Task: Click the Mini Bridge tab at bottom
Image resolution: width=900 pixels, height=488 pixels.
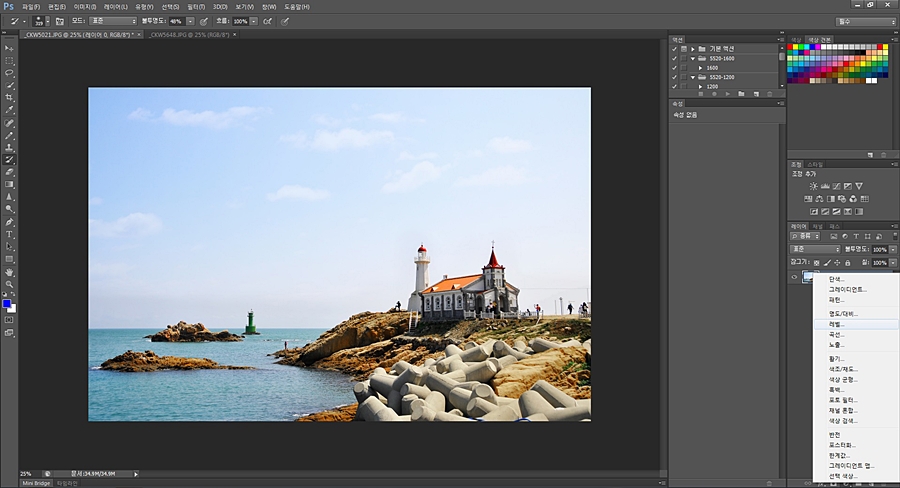Action: [36, 483]
